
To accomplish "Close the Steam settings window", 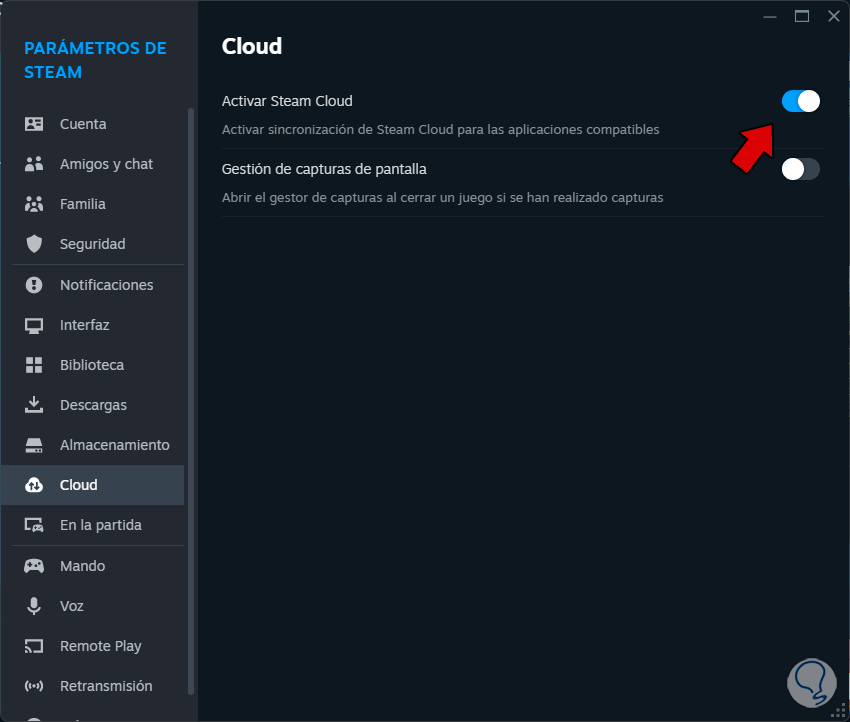I will [833, 16].
